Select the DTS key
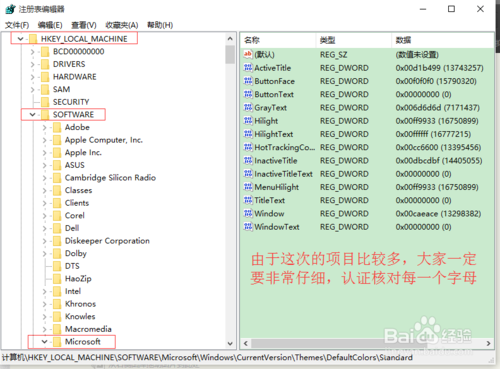The image size is (500, 369). tap(72, 266)
